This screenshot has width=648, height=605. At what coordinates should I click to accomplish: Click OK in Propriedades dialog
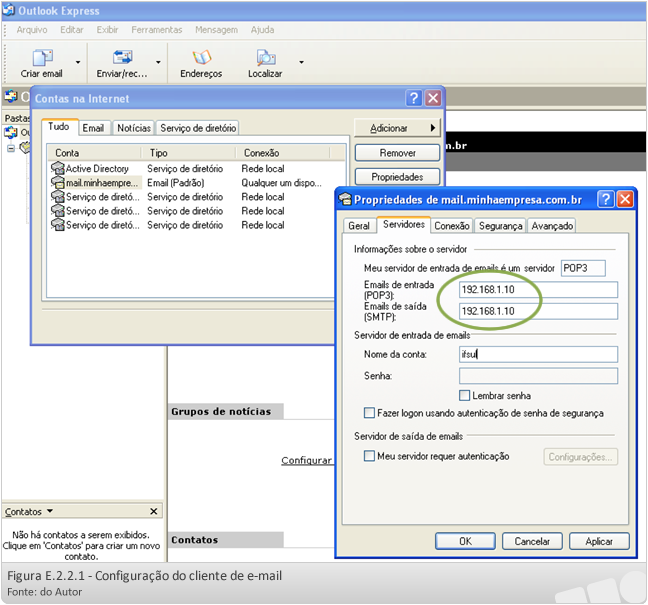pyautogui.click(x=465, y=541)
